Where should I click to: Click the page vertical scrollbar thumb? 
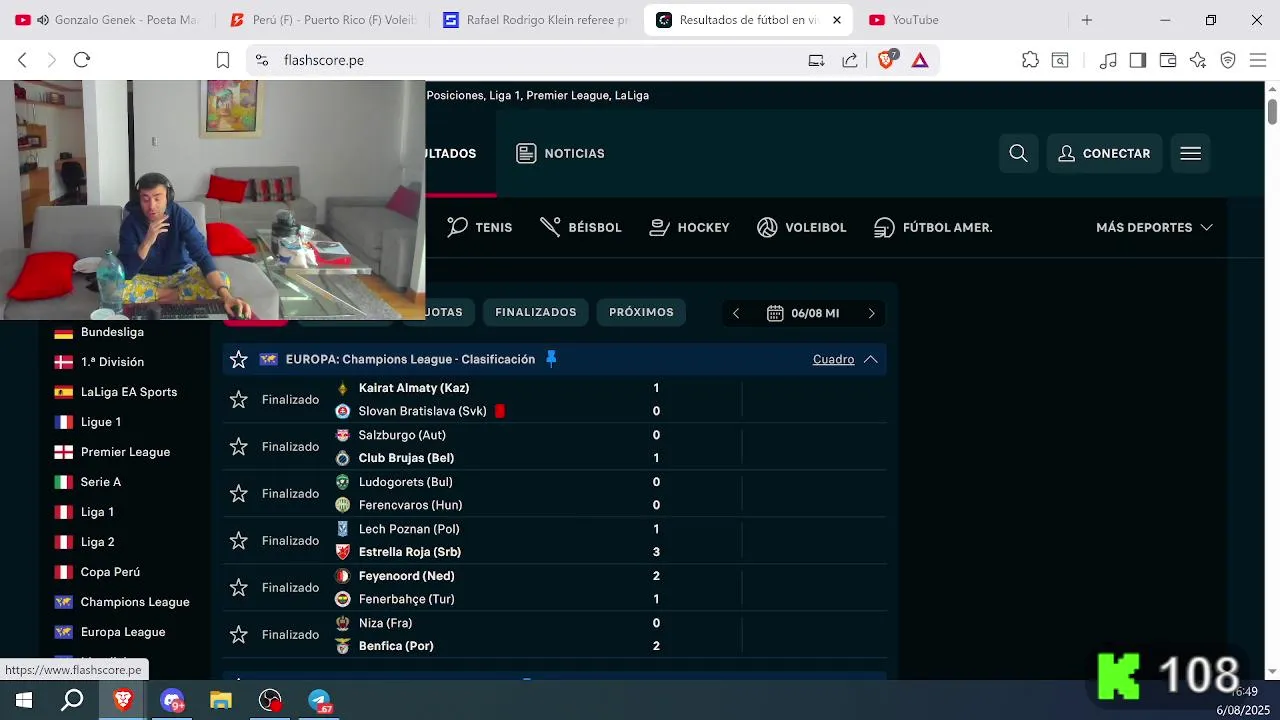(x=1272, y=111)
